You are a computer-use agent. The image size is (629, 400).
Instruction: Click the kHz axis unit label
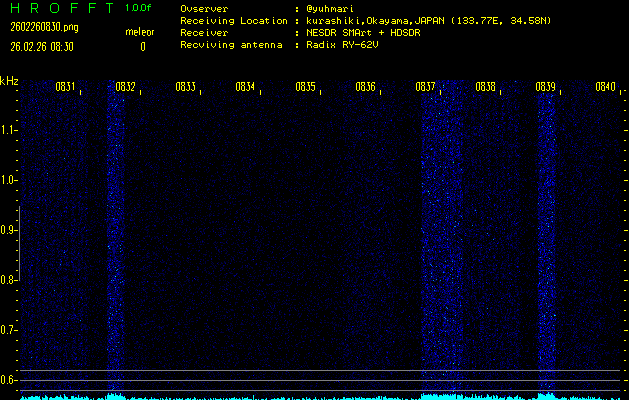[9, 81]
